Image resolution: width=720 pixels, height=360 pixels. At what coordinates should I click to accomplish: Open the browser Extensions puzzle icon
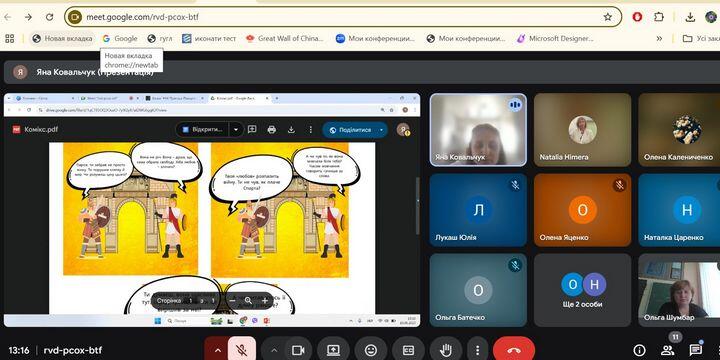(x=658, y=17)
